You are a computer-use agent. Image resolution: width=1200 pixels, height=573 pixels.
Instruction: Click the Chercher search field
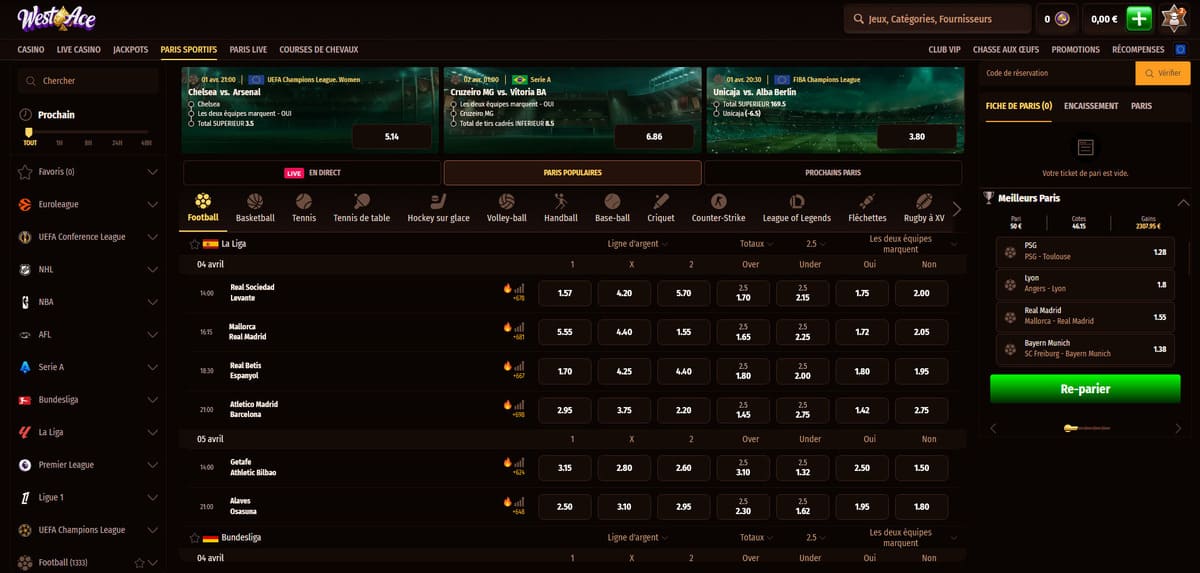coord(89,81)
